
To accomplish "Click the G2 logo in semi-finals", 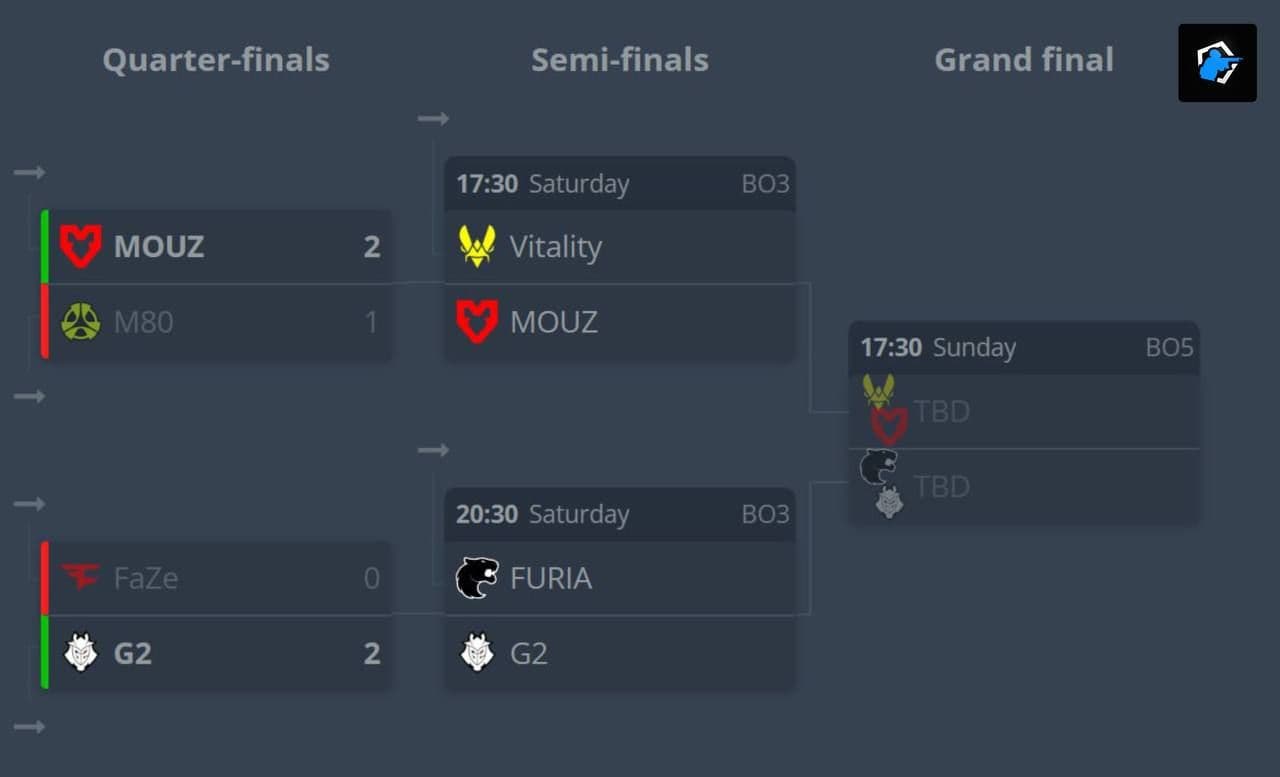I will [477, 653].
